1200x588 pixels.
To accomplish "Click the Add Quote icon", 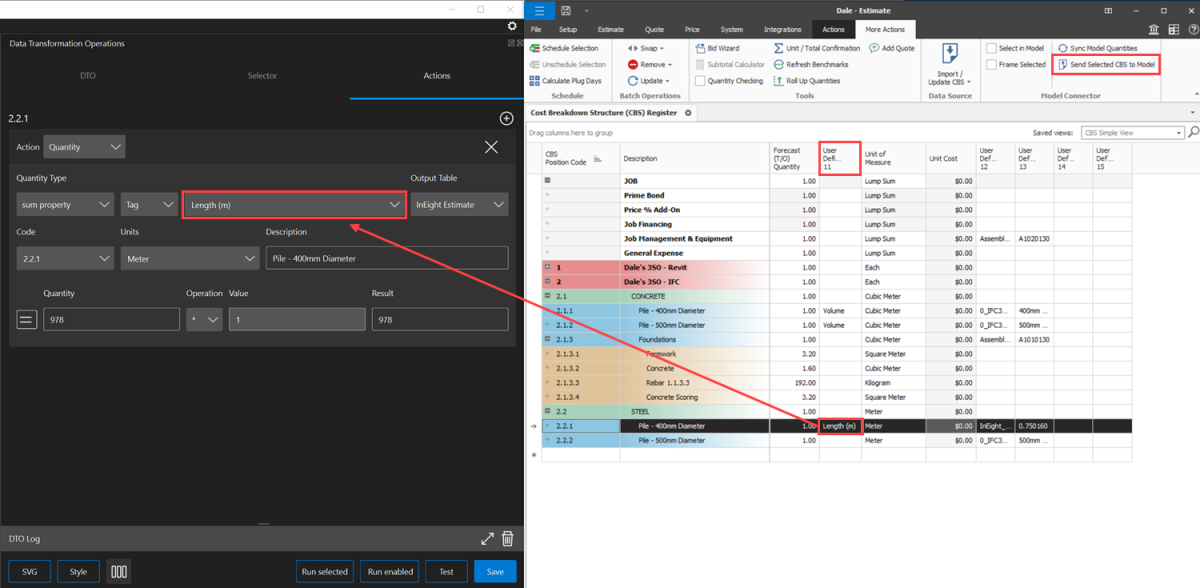I will point(874,48).
